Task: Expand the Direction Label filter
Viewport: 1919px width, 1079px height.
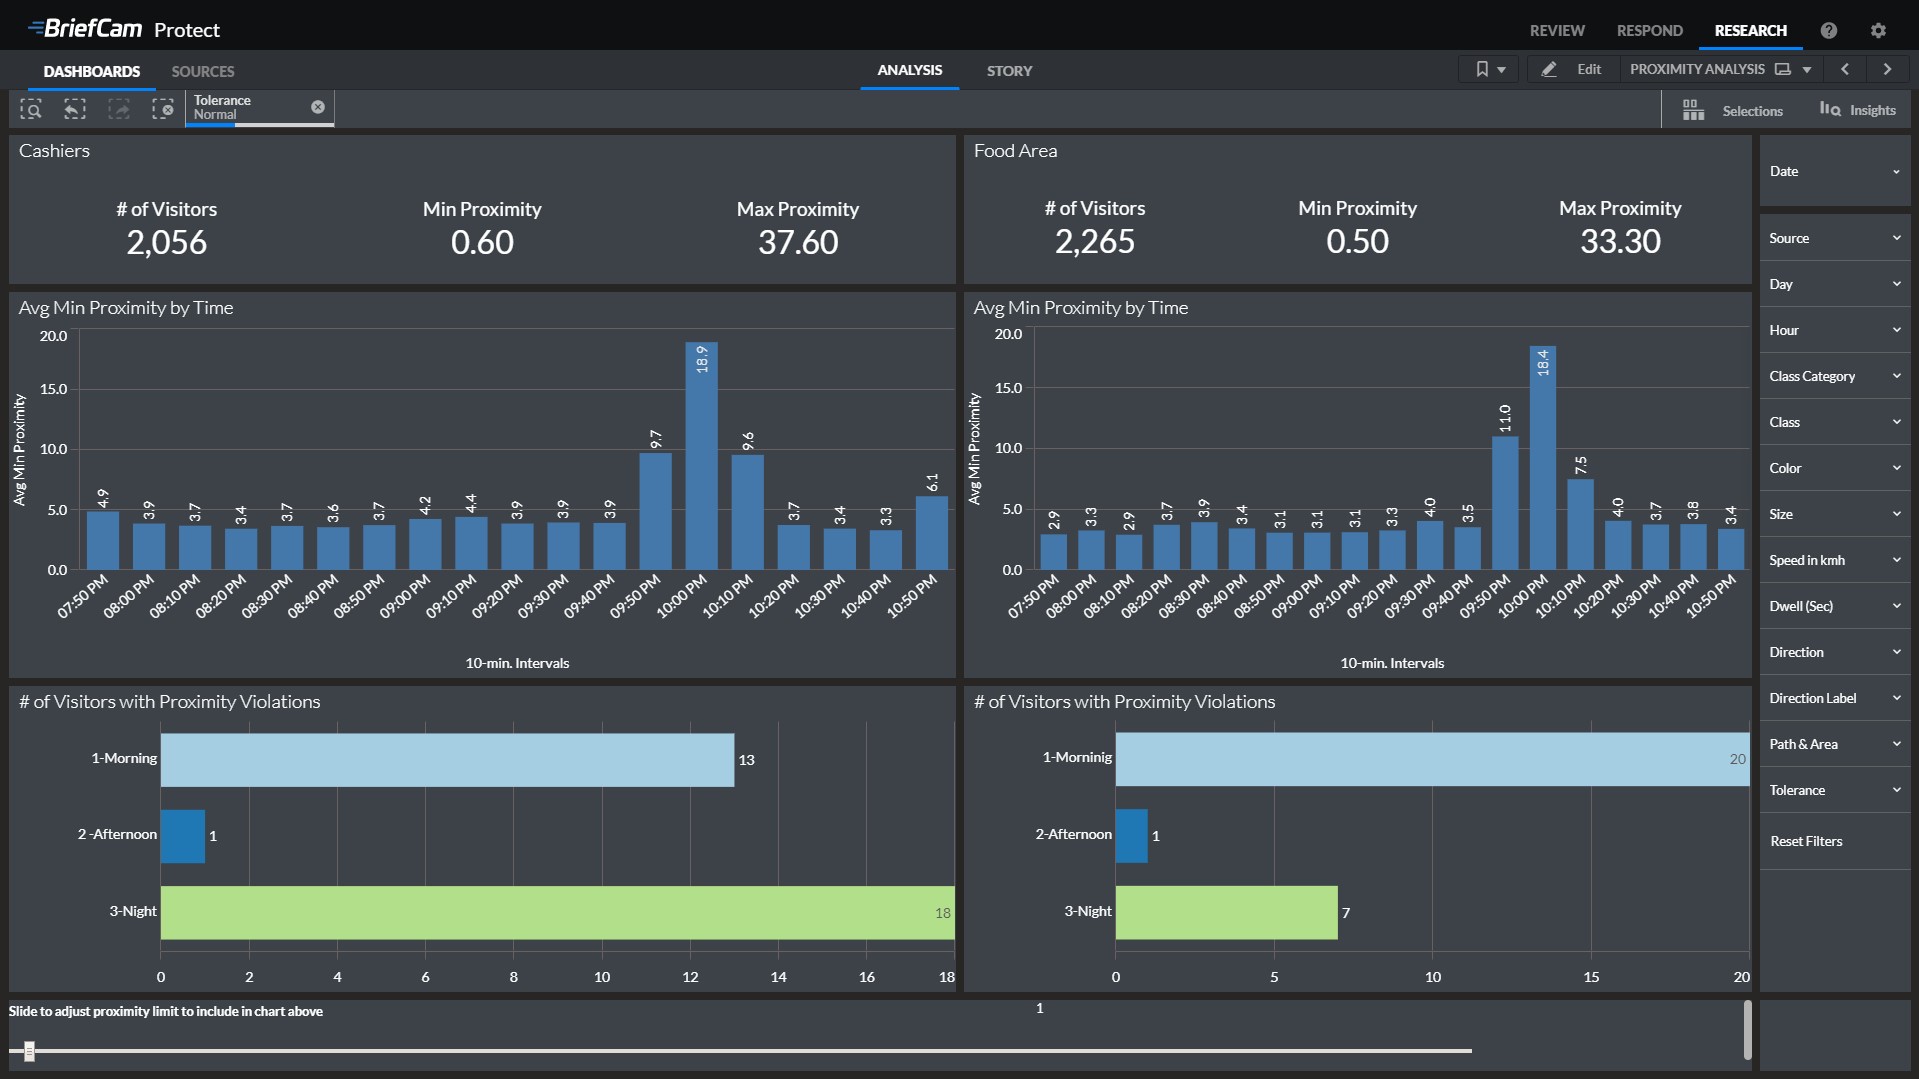Action: (1835, 698)
